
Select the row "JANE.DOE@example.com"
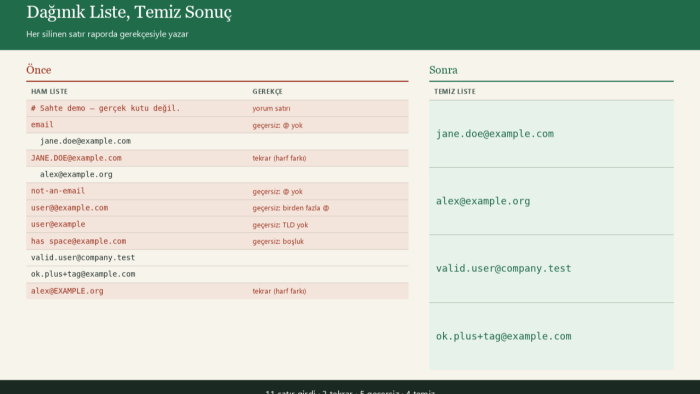pyautogui.click(x=217, y=158)
